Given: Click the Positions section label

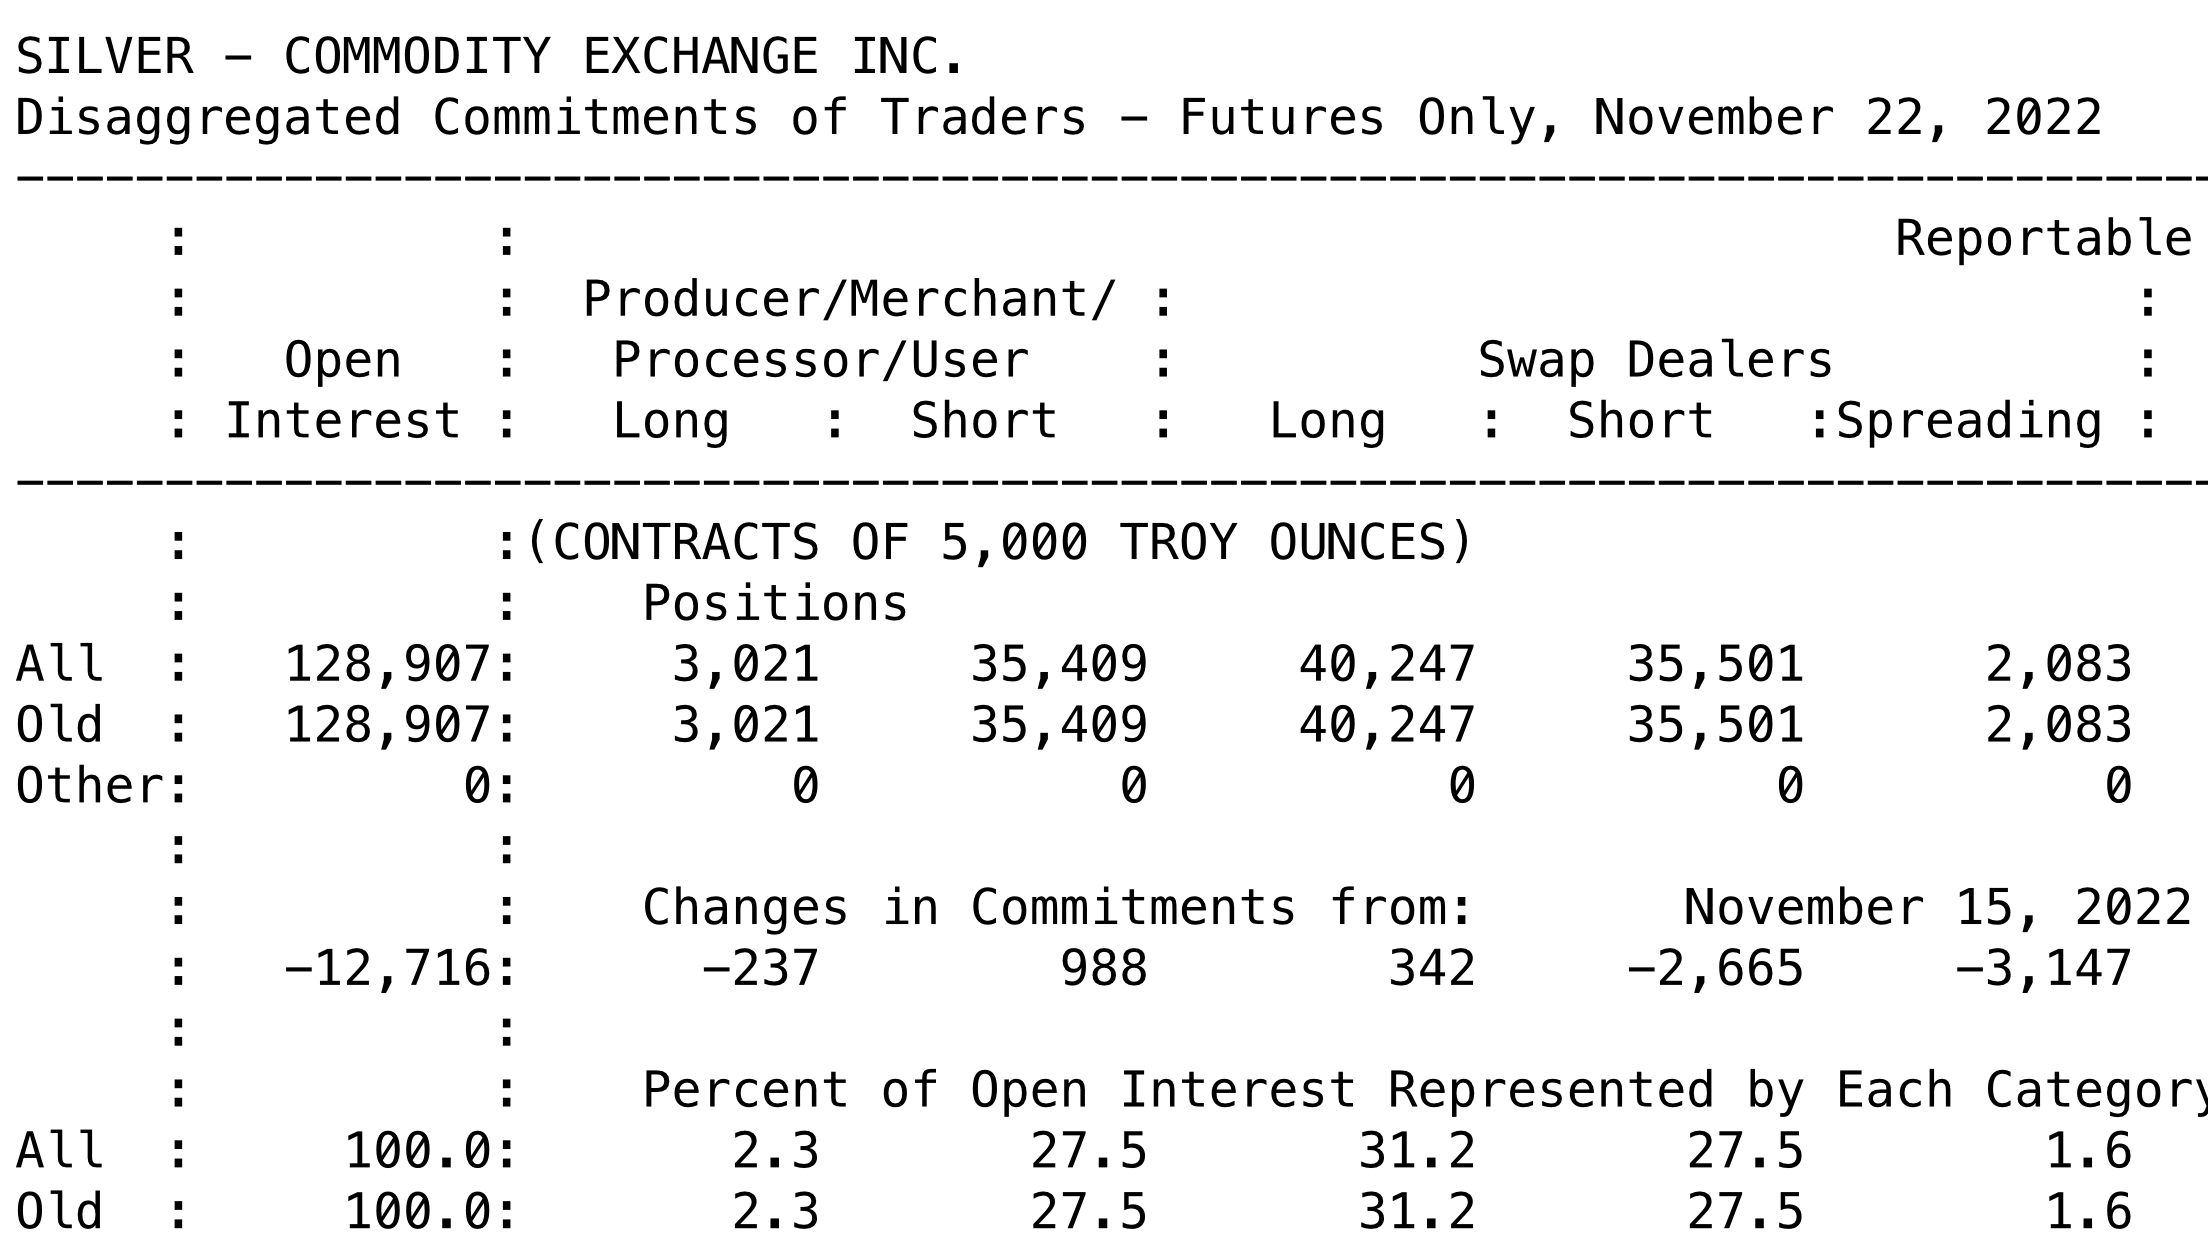Looking at the screenshot, I should (775, 604).
